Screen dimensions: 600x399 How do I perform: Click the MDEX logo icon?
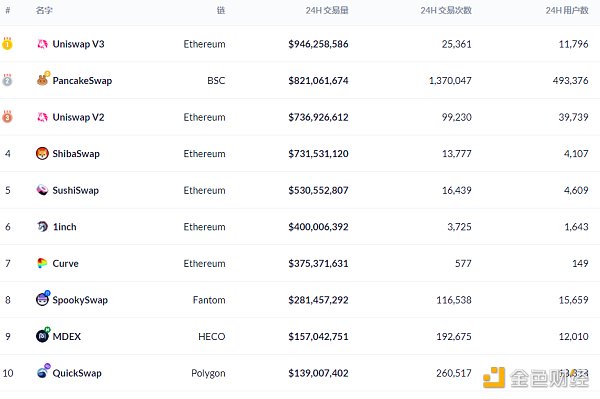[x=42, y=336]
